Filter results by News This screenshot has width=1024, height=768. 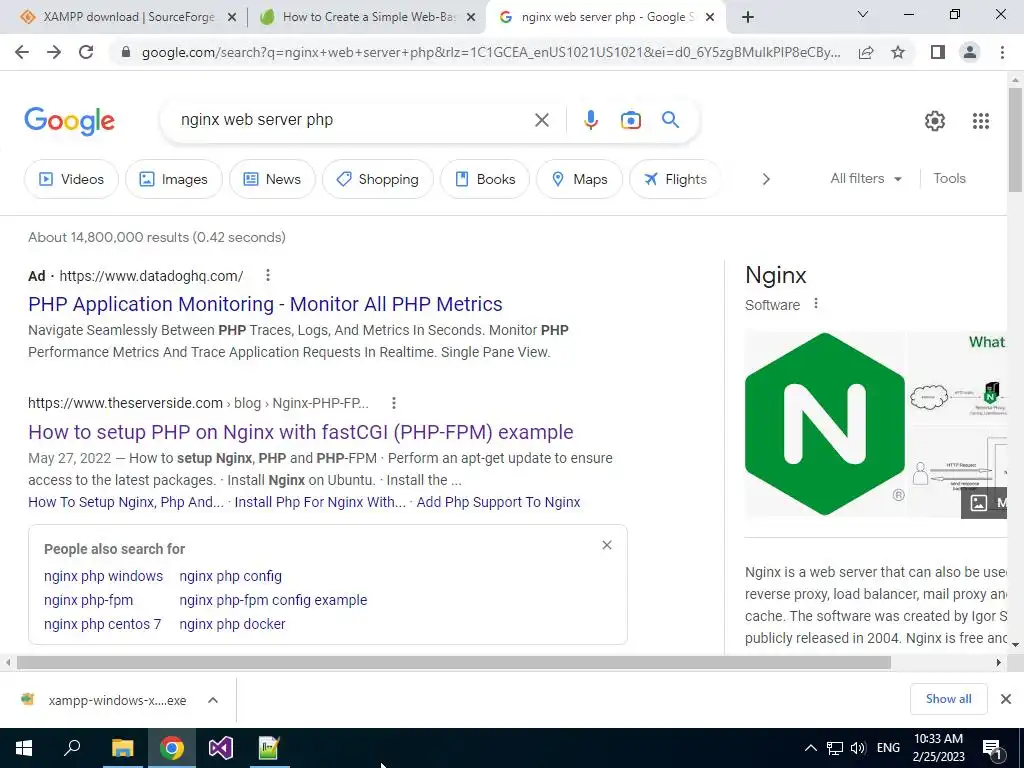(272, 179)
